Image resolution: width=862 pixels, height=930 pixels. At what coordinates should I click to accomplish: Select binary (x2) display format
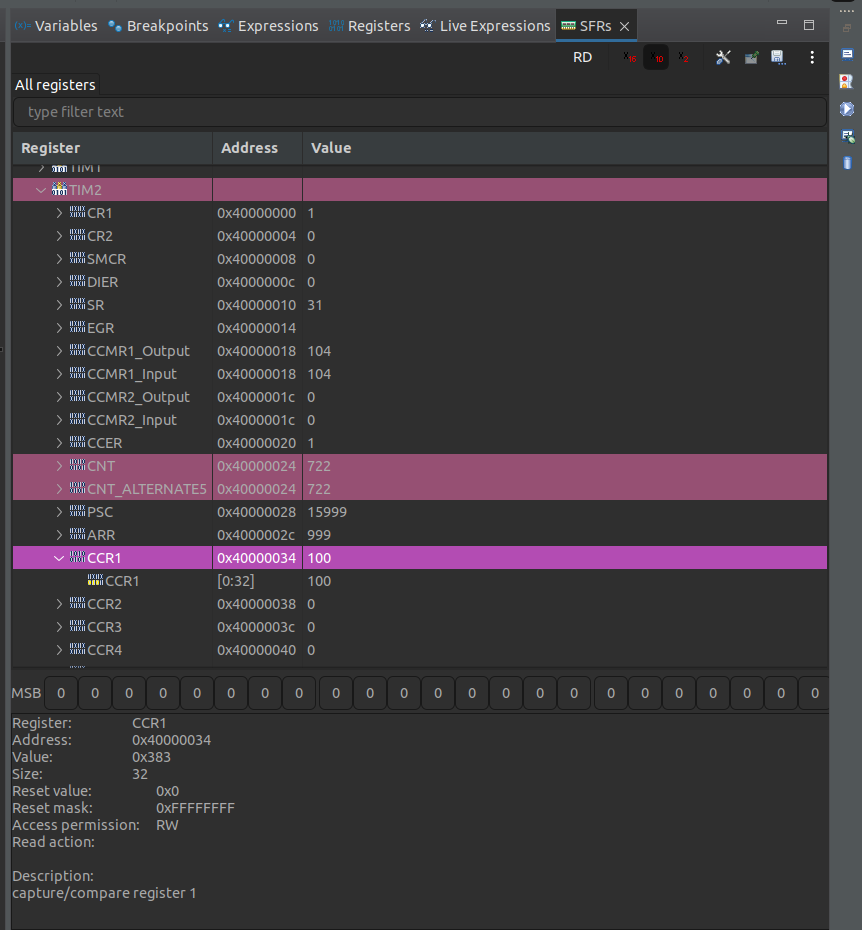683,57
